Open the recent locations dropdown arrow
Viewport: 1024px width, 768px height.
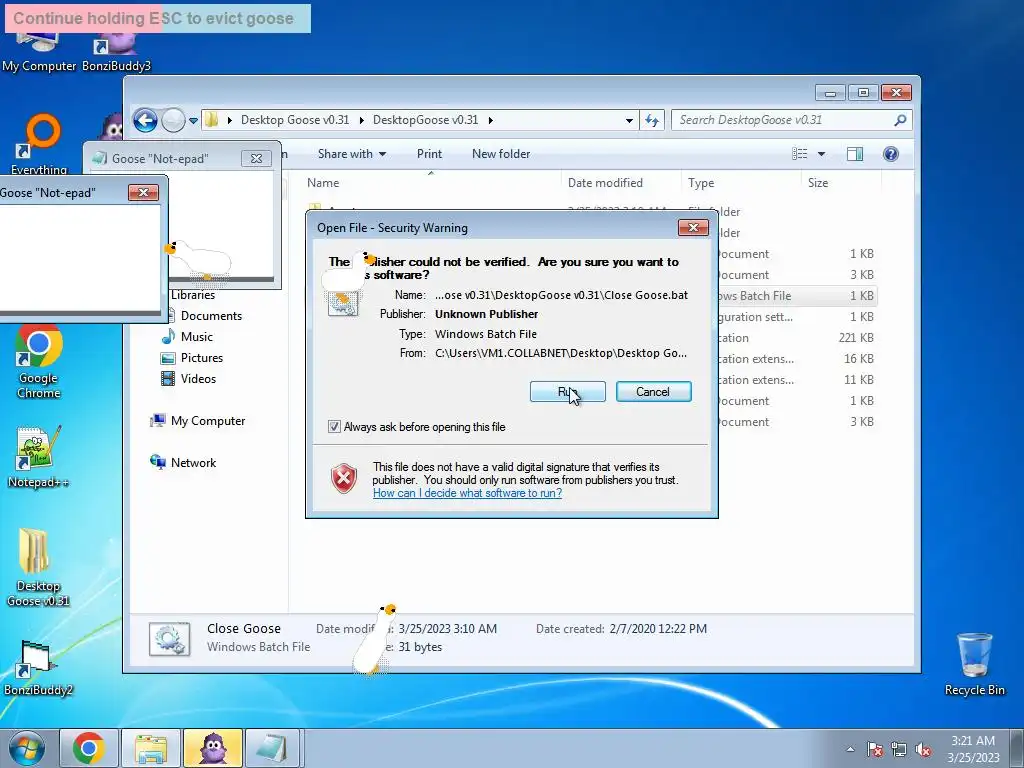(193, 121)
